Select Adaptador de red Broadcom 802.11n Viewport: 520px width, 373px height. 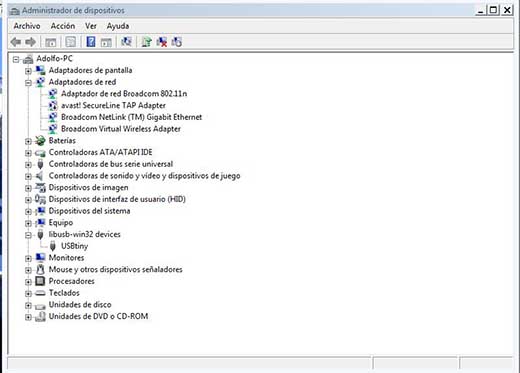tap(124, 94)
